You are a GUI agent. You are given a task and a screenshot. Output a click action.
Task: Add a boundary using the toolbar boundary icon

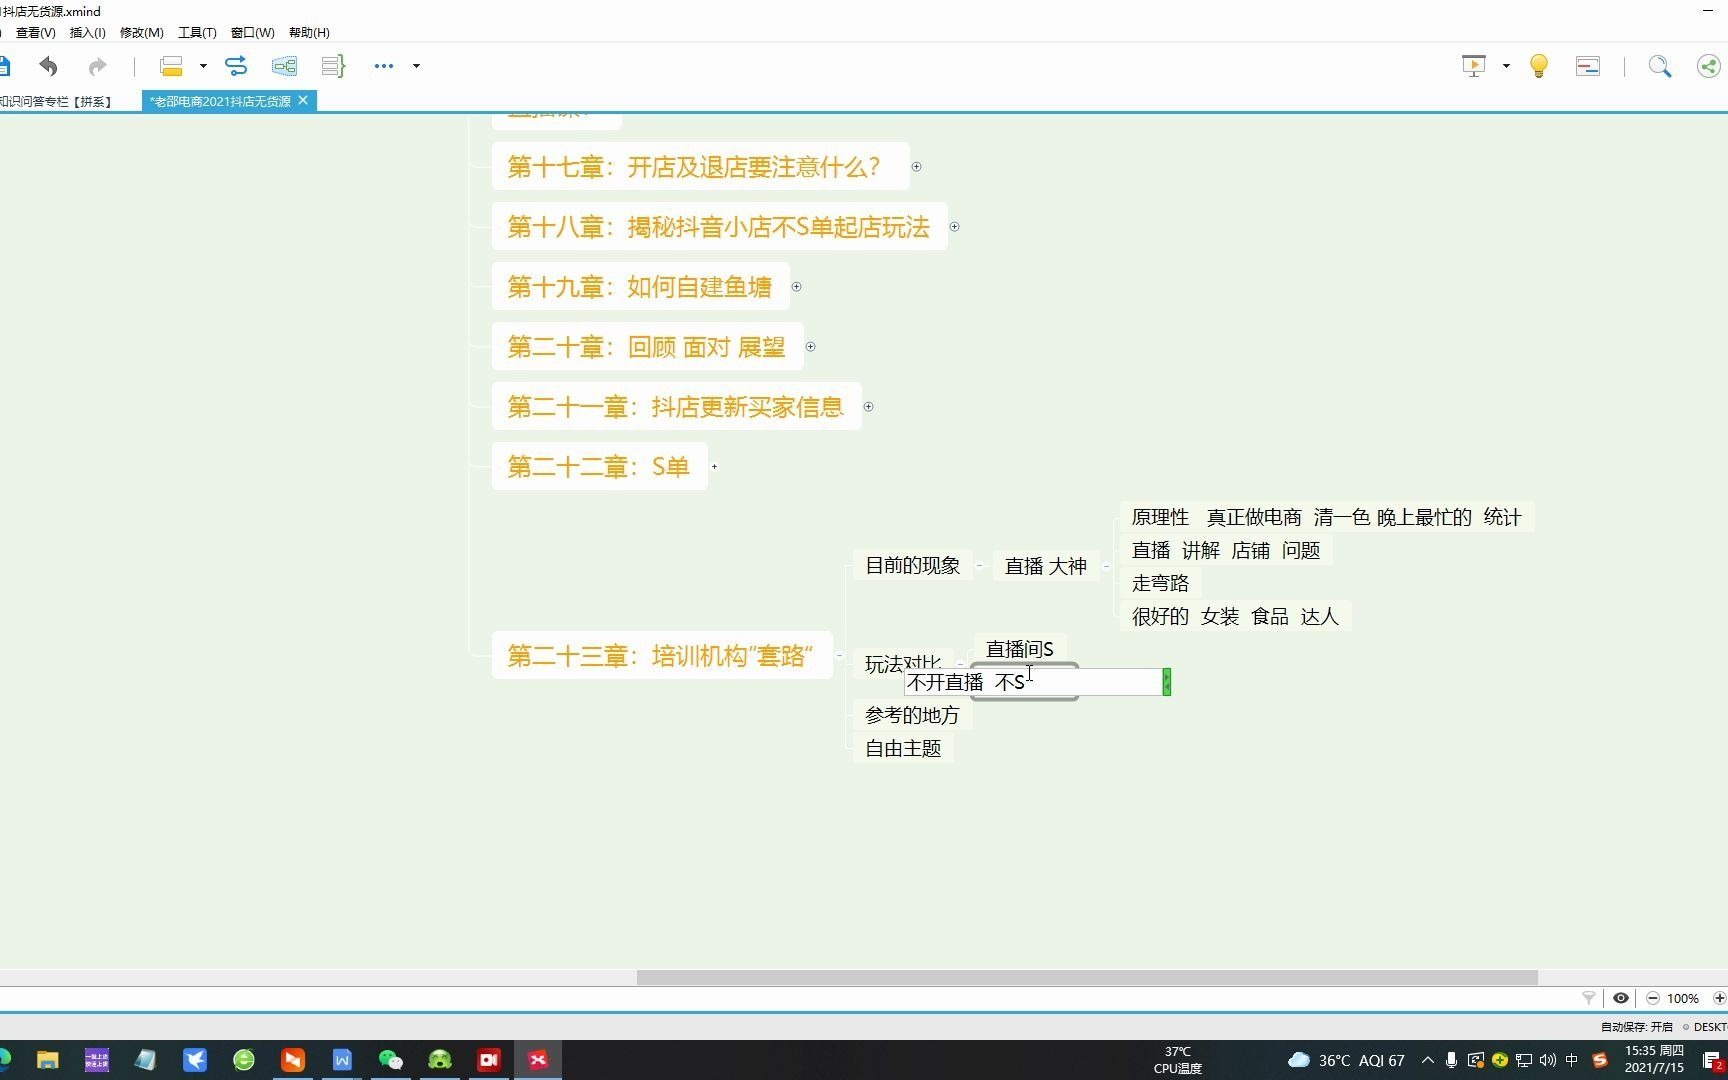(x=284, y=66)
